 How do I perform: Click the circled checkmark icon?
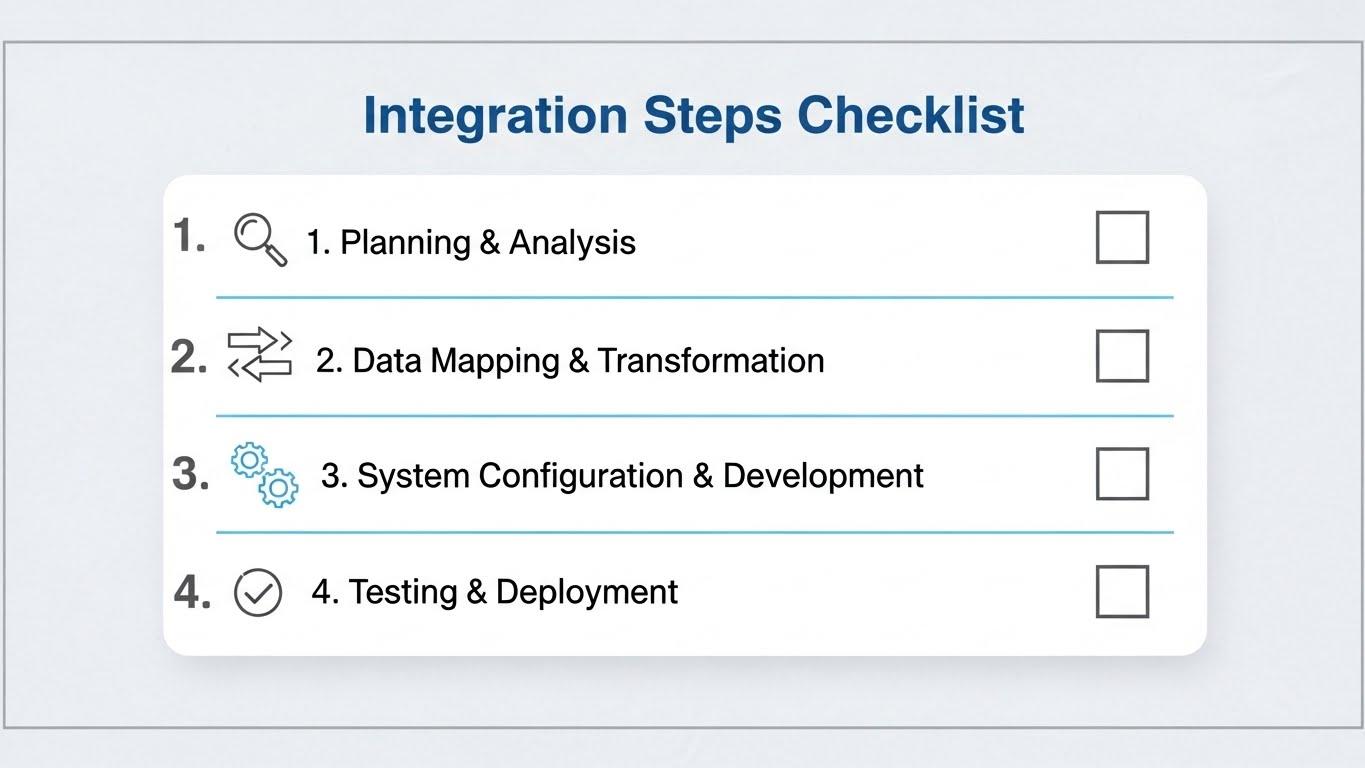point(258,592)
